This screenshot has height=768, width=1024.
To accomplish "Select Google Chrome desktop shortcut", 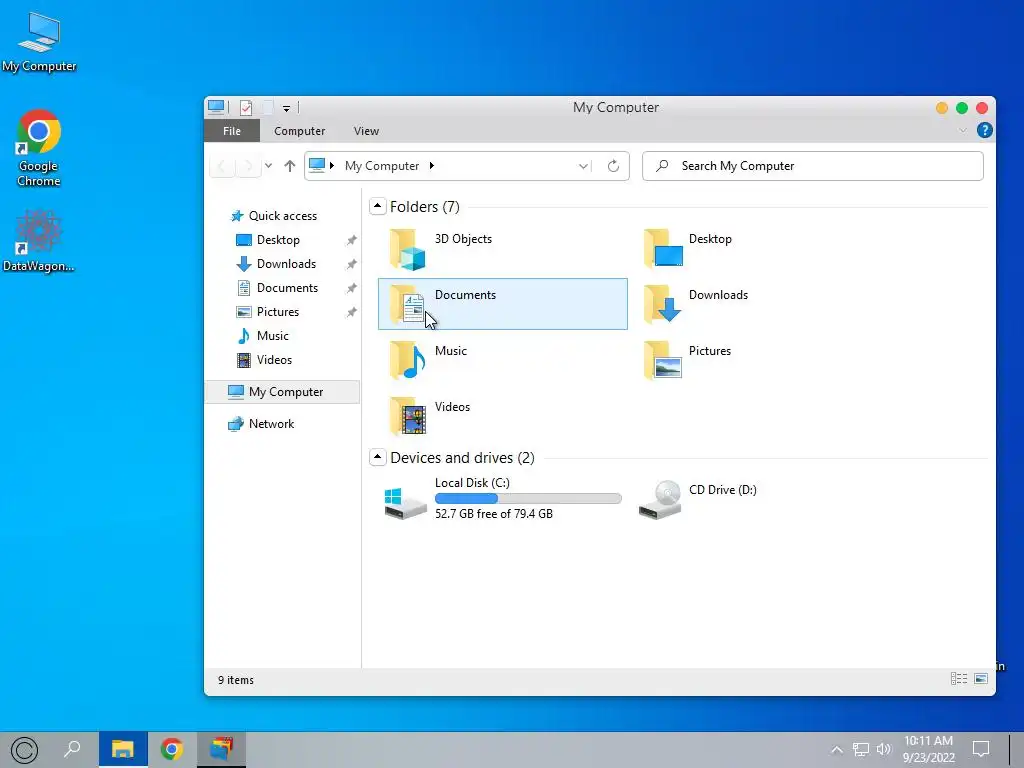I will (x=39, y=149).
